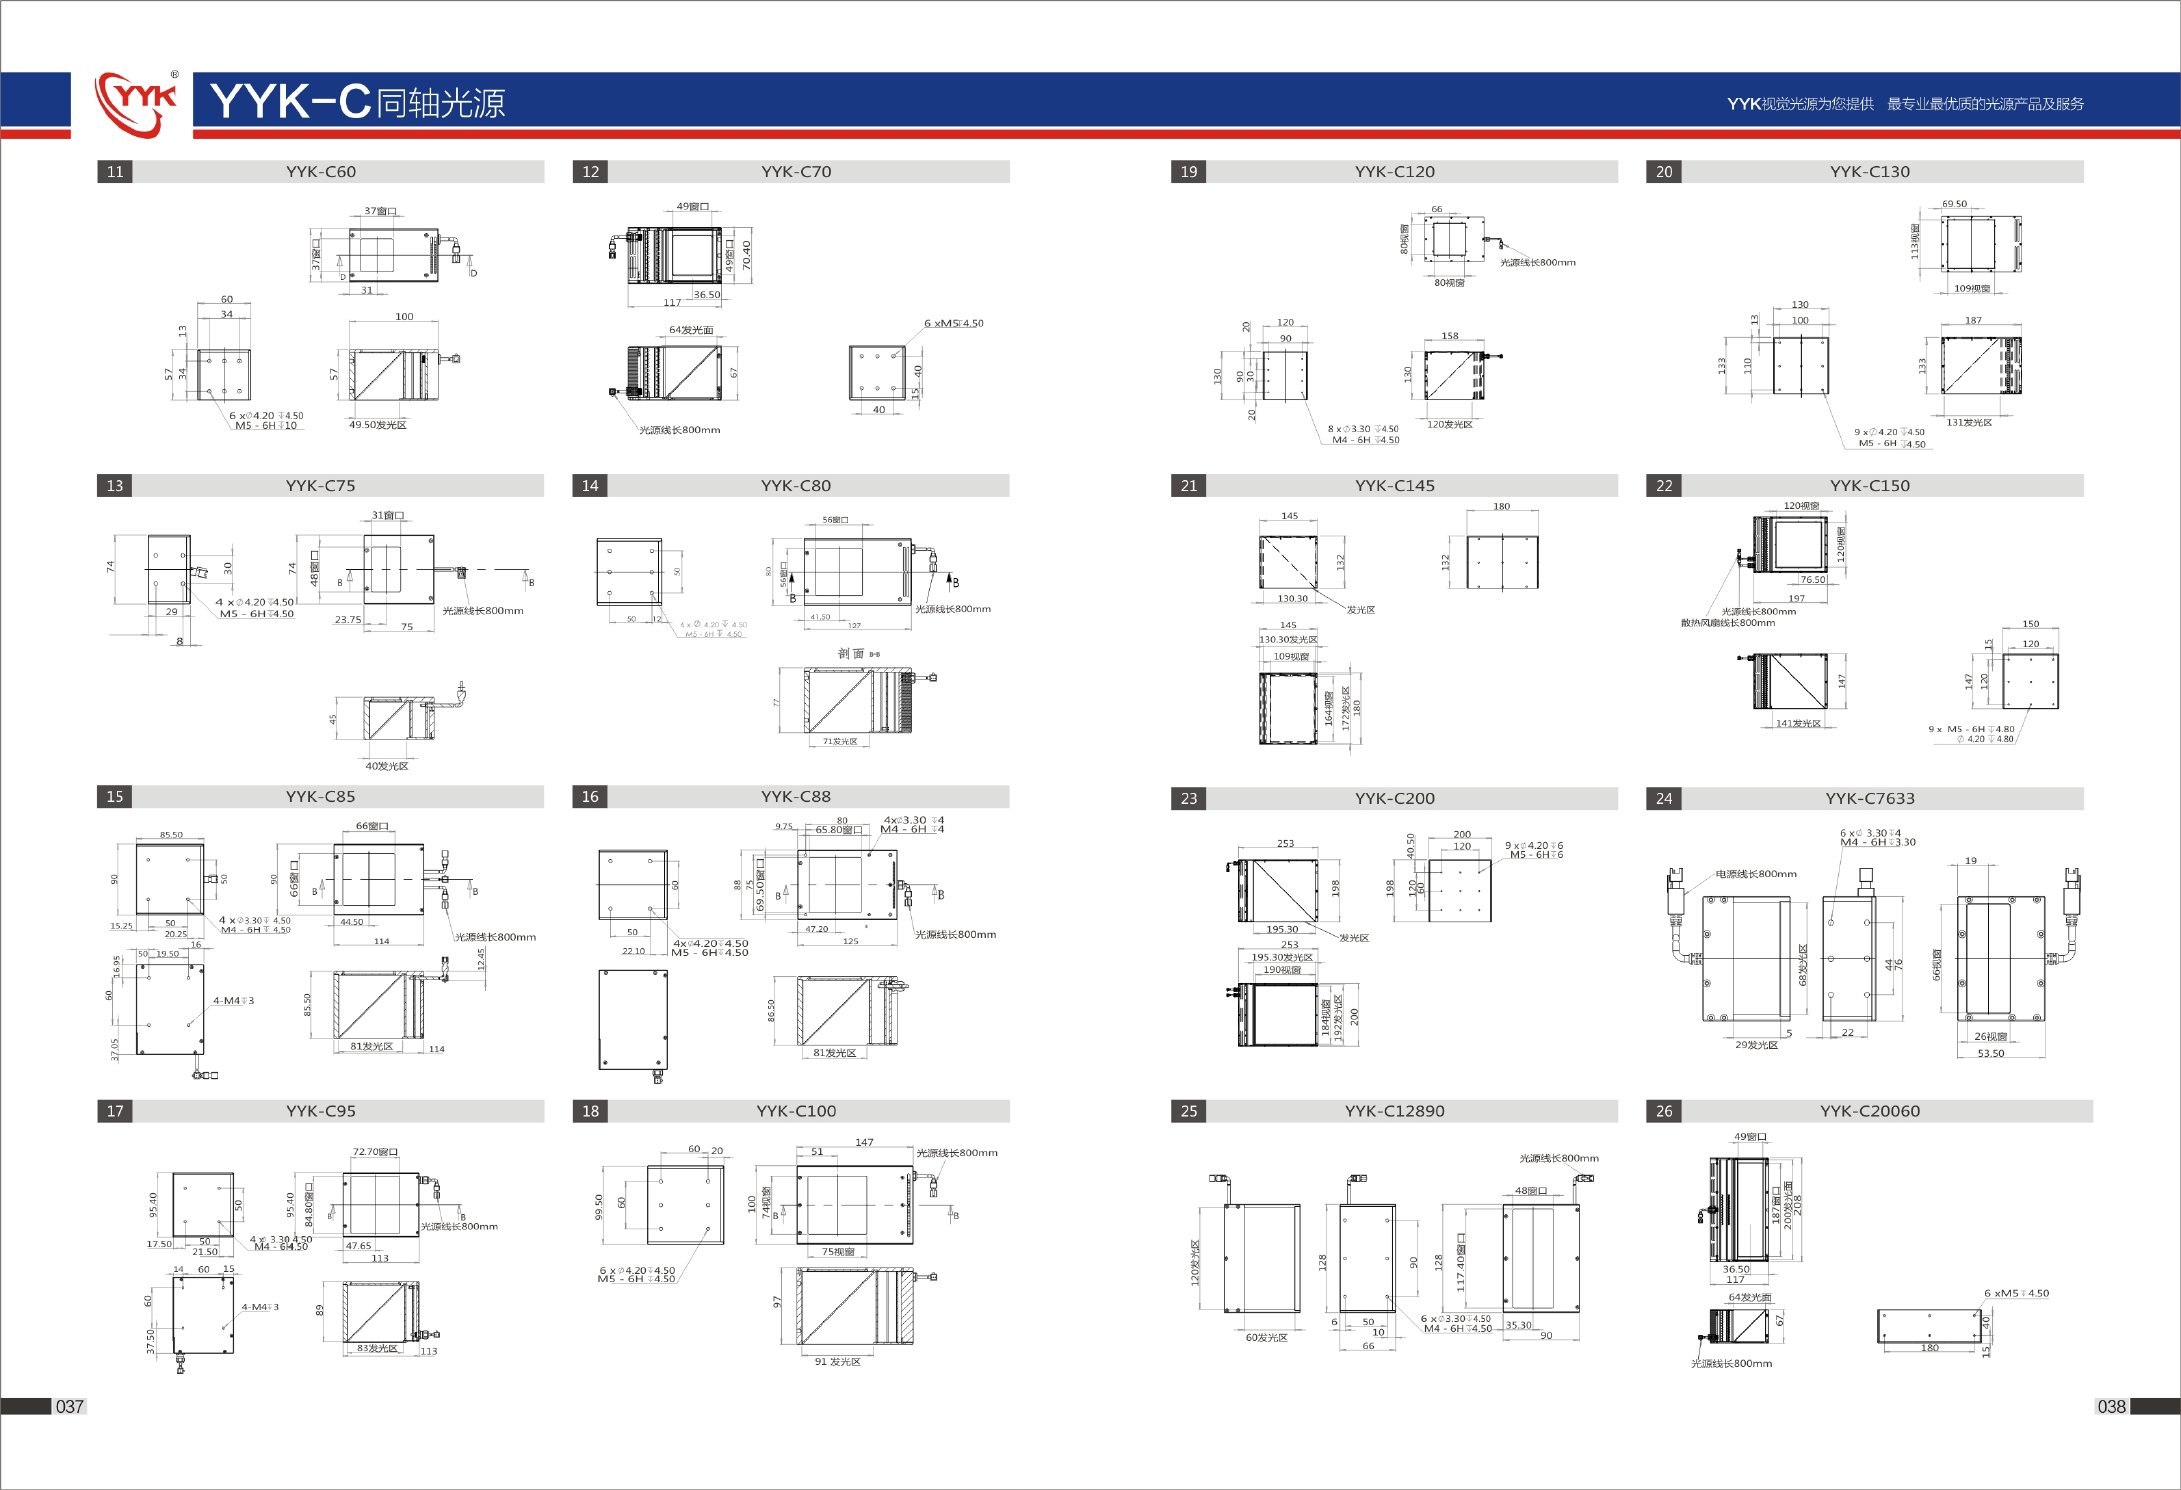Viewport: 2181px width, 1490px height.
Task: Select the 'YYK-C150' section heading
Action: 1870,486
